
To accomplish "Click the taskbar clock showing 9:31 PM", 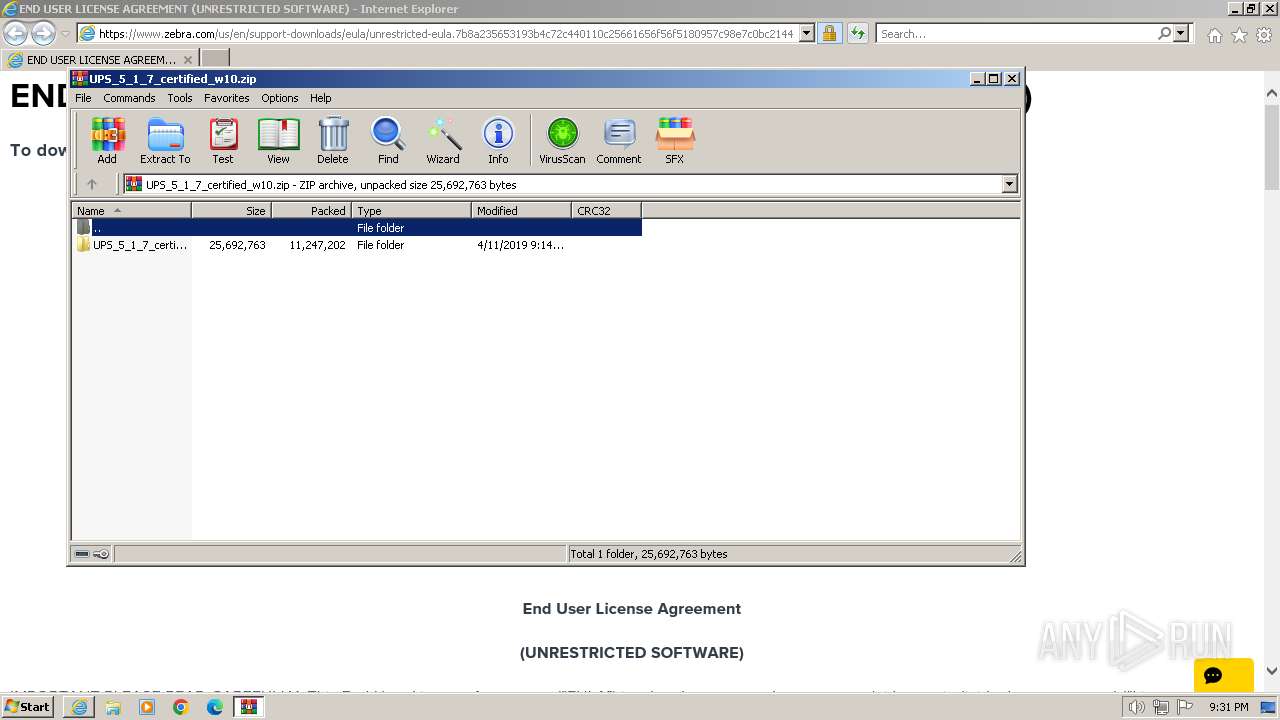I will (1228, 707).
